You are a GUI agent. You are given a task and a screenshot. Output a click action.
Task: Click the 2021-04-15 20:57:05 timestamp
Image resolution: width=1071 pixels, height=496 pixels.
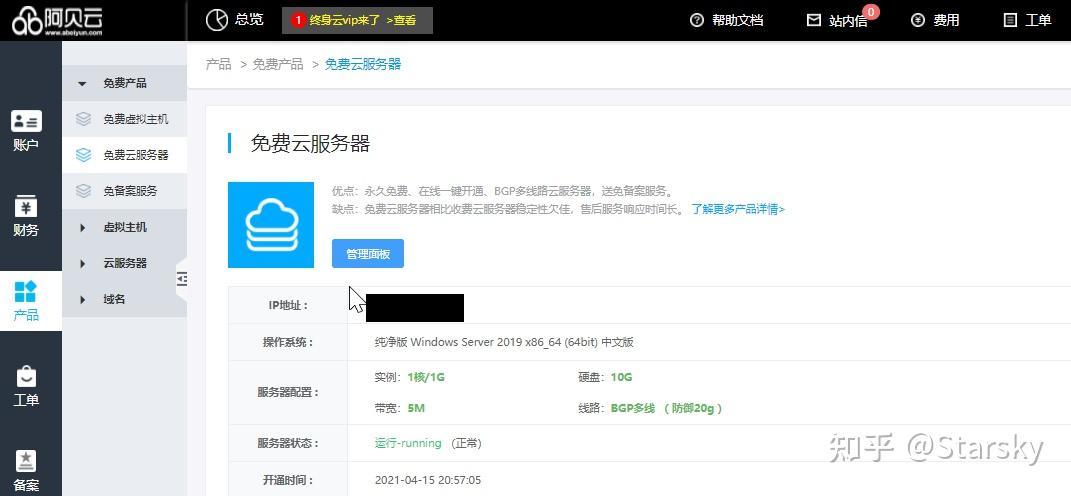[428, 480]
